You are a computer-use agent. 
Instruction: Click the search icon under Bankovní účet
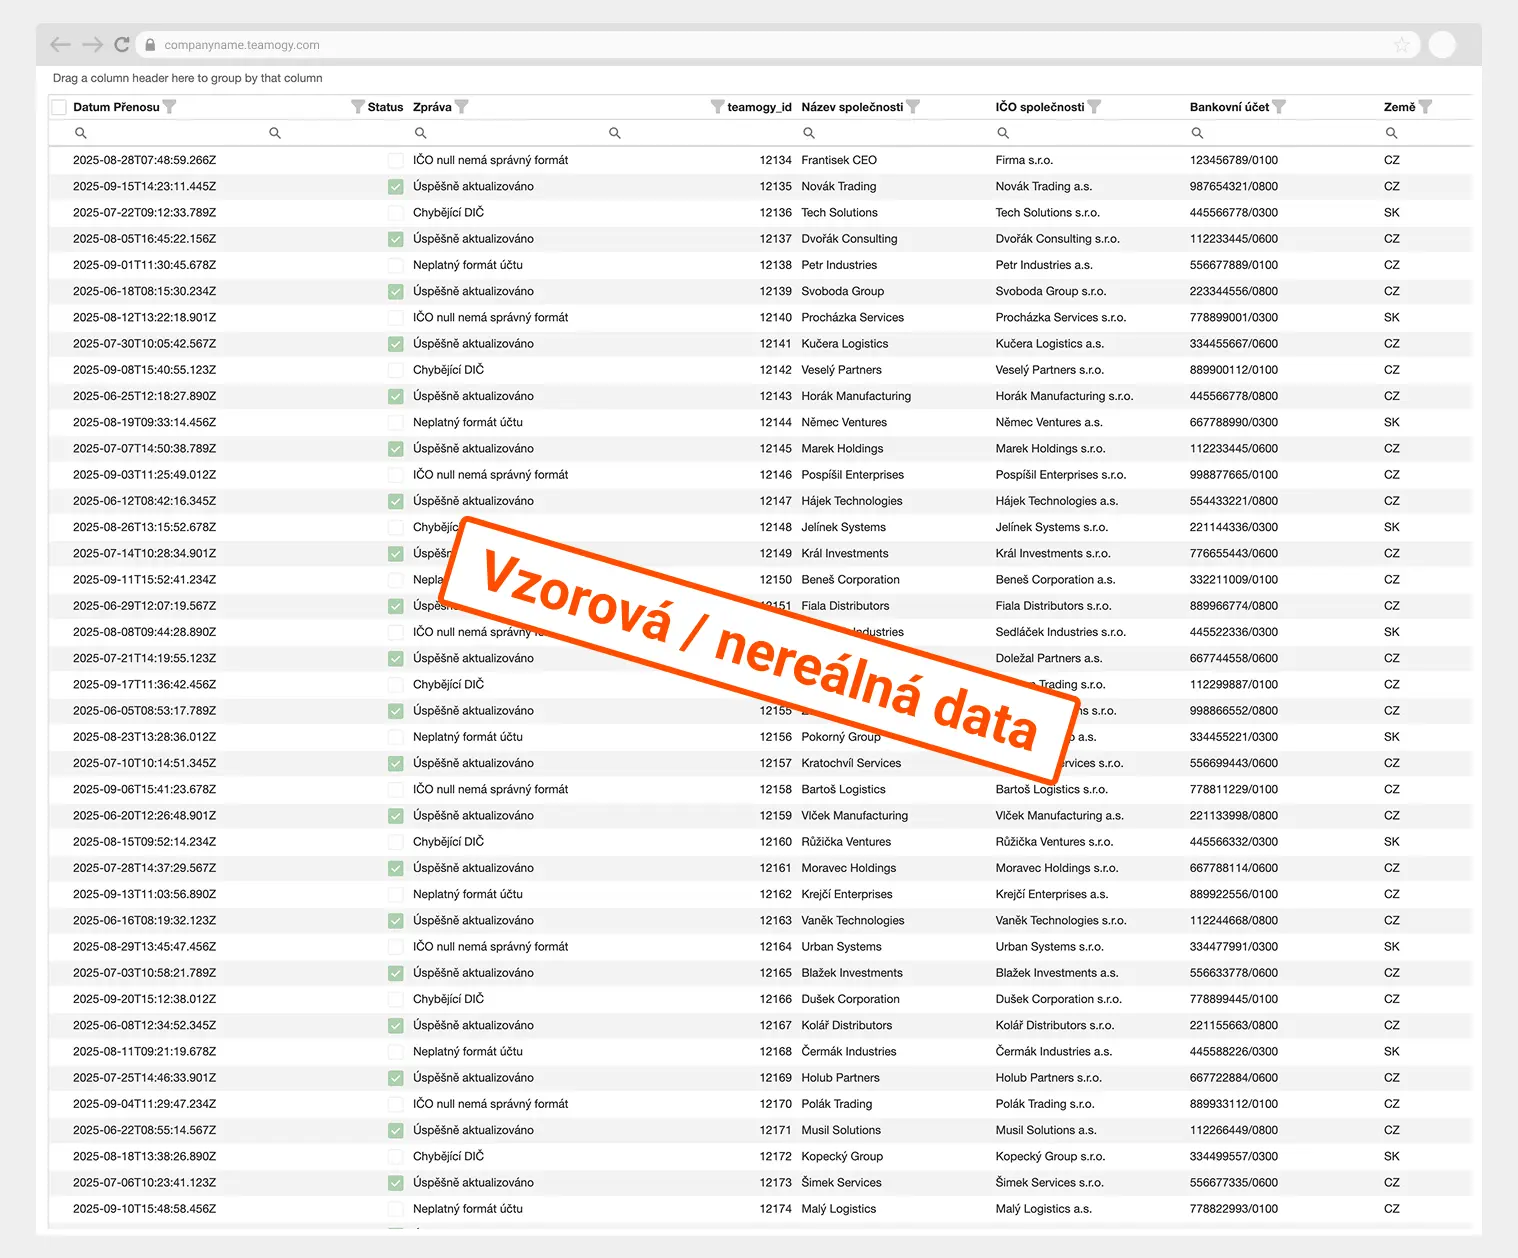(1197, 133)
